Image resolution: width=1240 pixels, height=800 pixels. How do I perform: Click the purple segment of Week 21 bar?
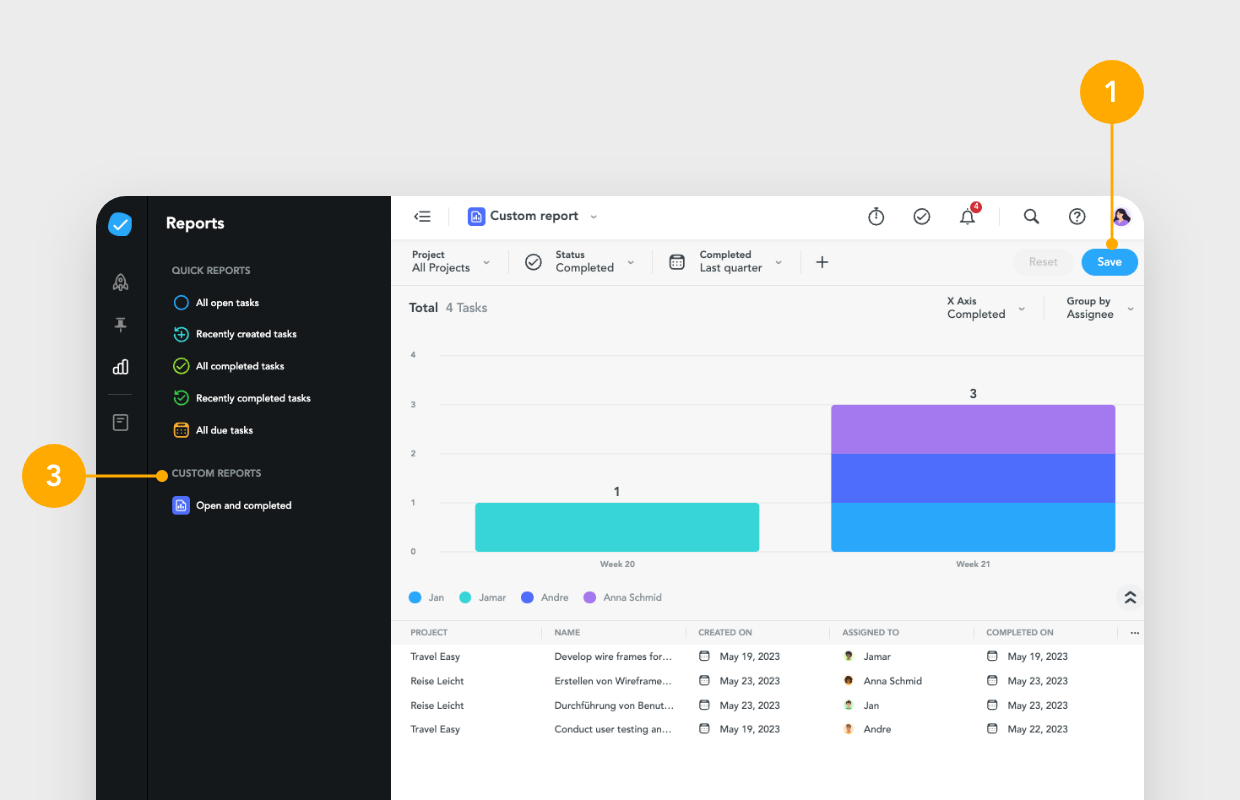(973, 429)
